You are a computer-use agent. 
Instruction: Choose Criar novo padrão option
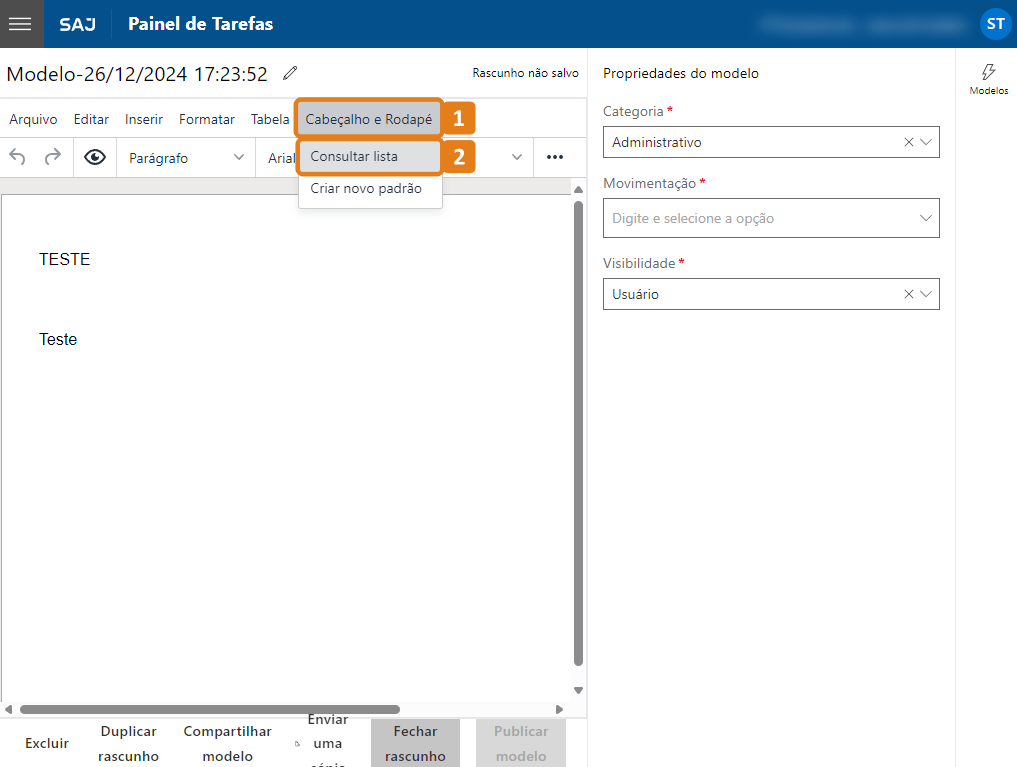tap(366, 188)
